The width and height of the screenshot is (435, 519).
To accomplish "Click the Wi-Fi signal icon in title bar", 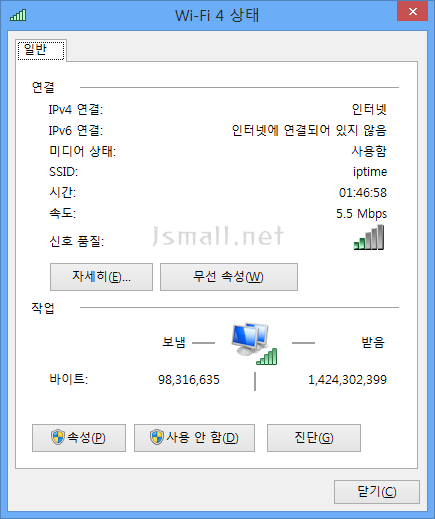I will (18, 15).
